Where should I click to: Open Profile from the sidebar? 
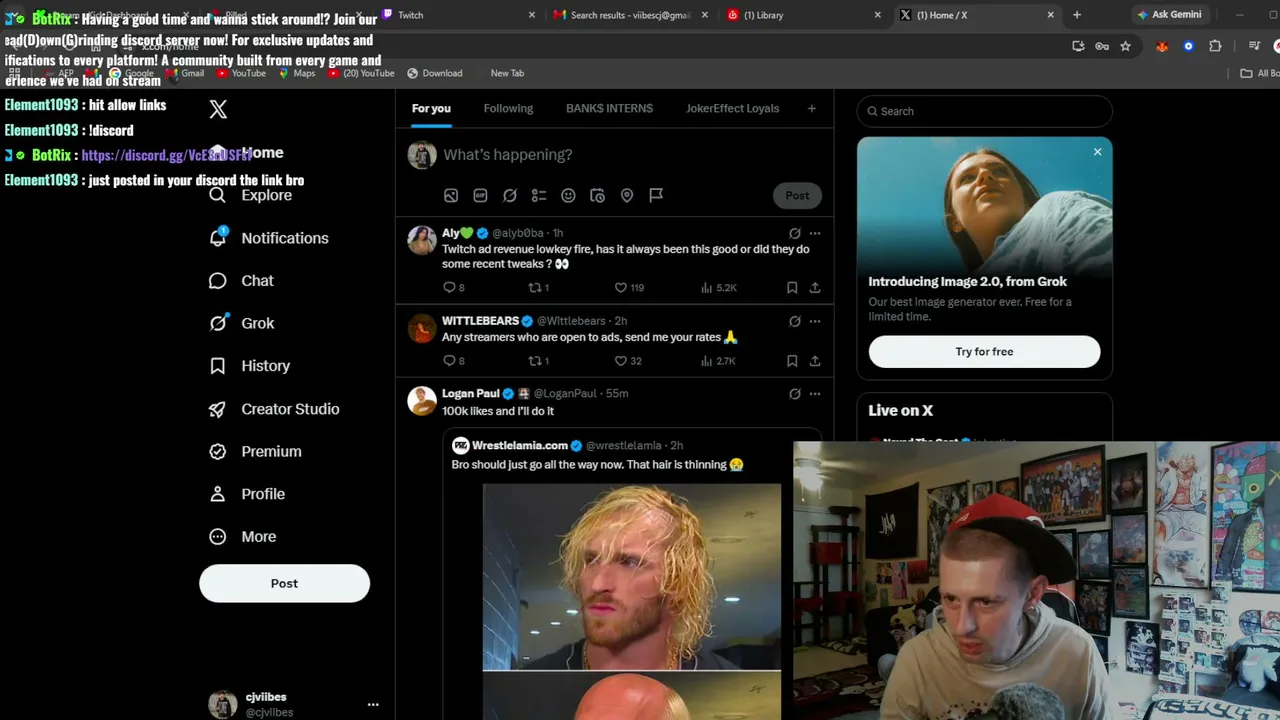point(247,494)
